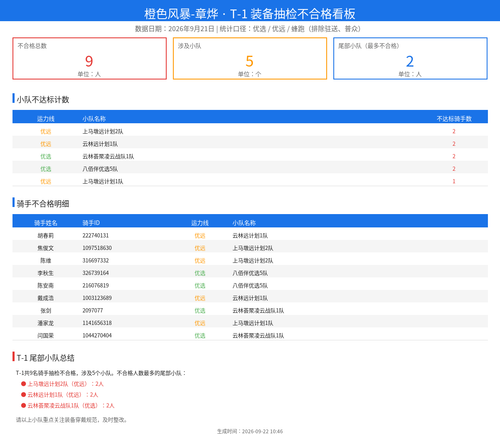This screenshot has width=500, height=434.
Task: Click rider ID 1003123689
Action: pos(97,298)
